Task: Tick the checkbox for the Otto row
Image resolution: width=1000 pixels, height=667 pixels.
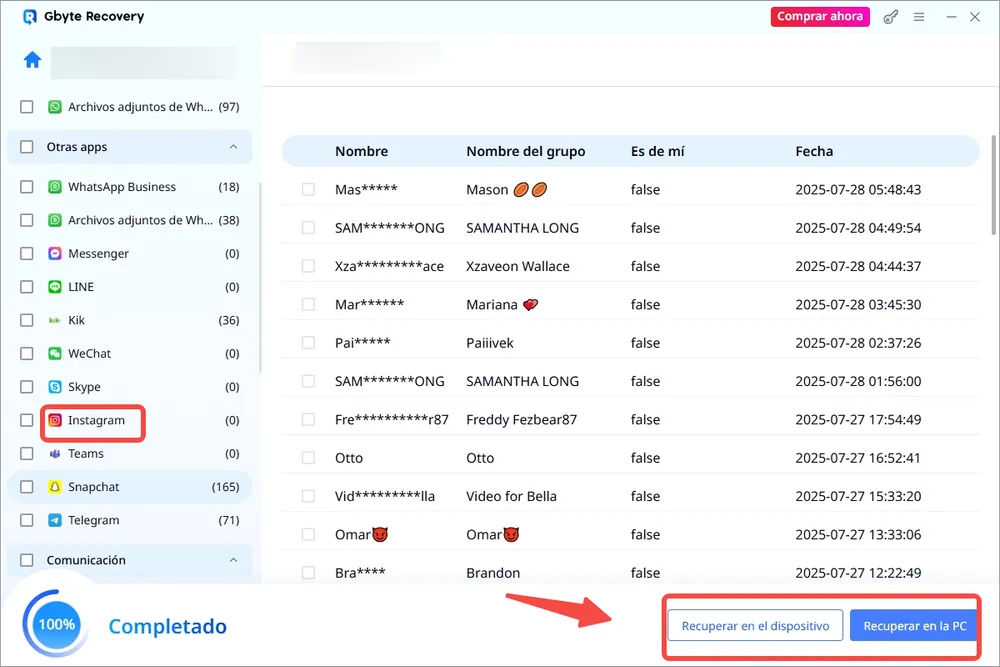Action: point(306,457)
